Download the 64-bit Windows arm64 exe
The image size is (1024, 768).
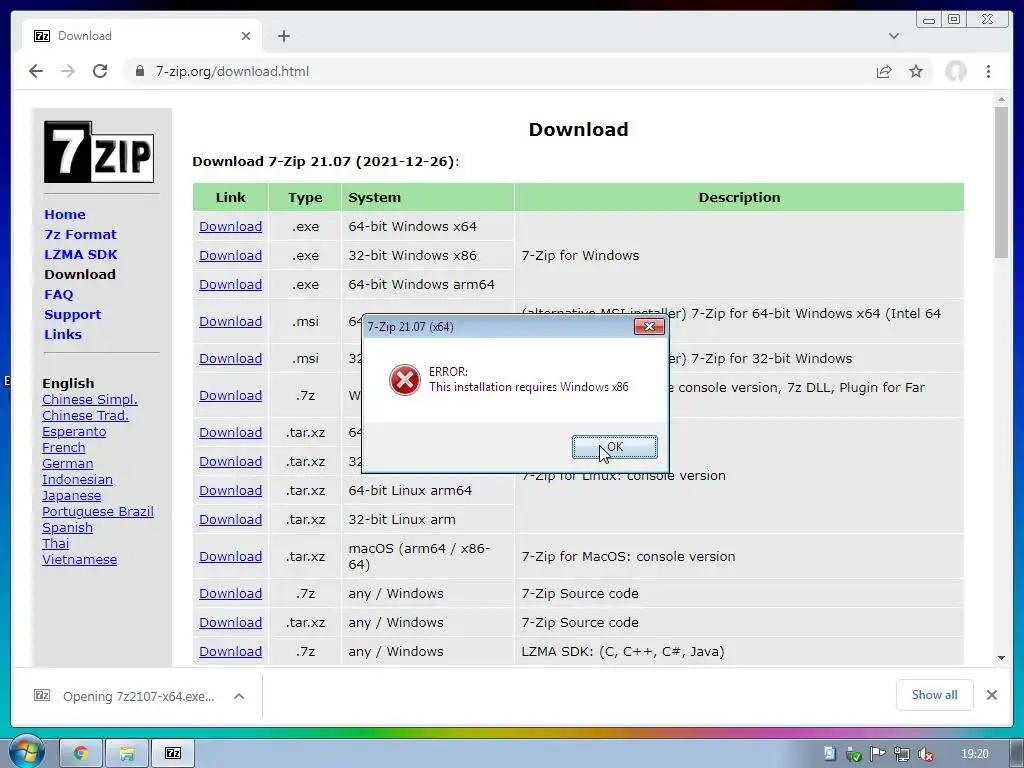231,285
